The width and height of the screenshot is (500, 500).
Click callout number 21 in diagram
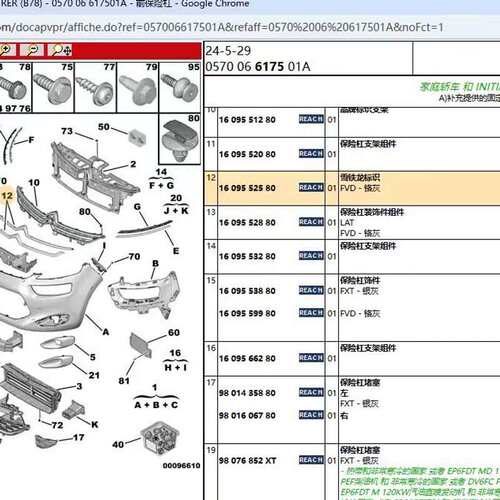[x=94, y=375]
